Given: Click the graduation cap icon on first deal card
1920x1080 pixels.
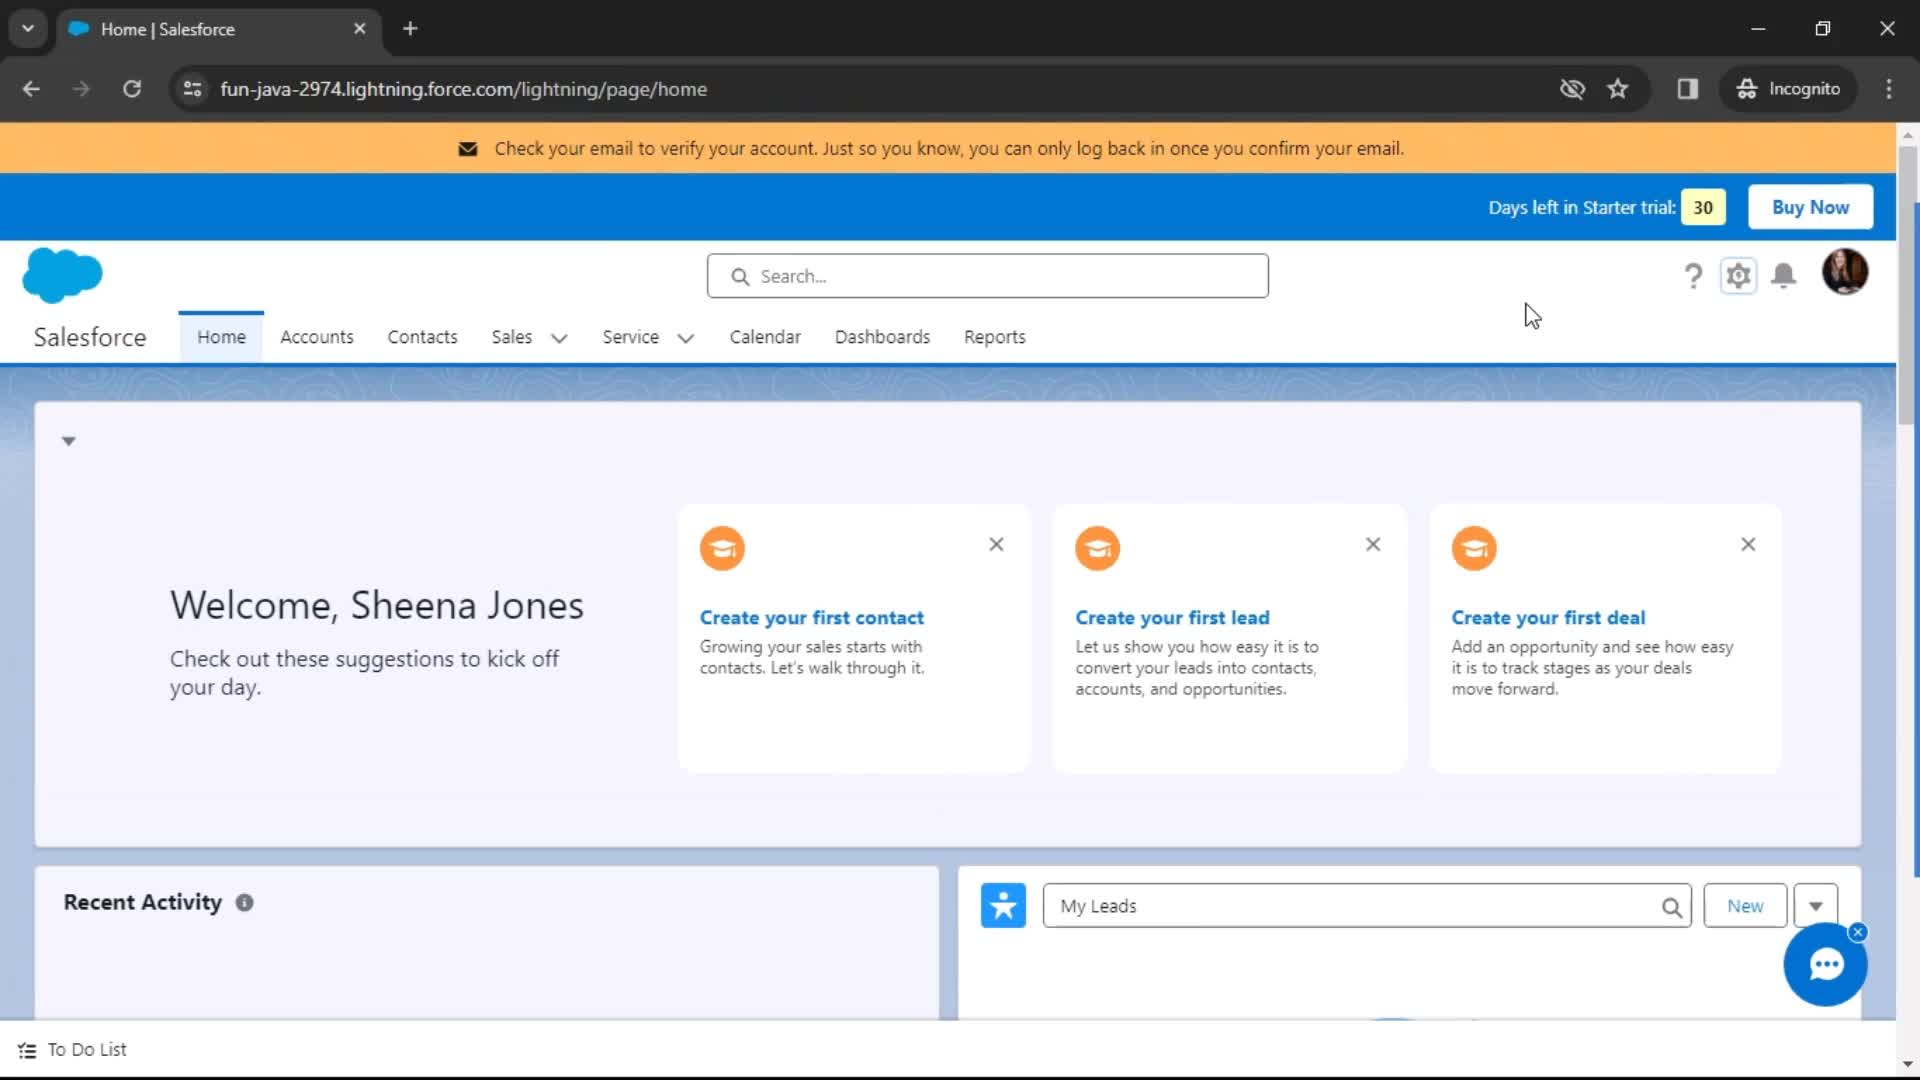Looking at the screenshot, I should point(1474,548).
